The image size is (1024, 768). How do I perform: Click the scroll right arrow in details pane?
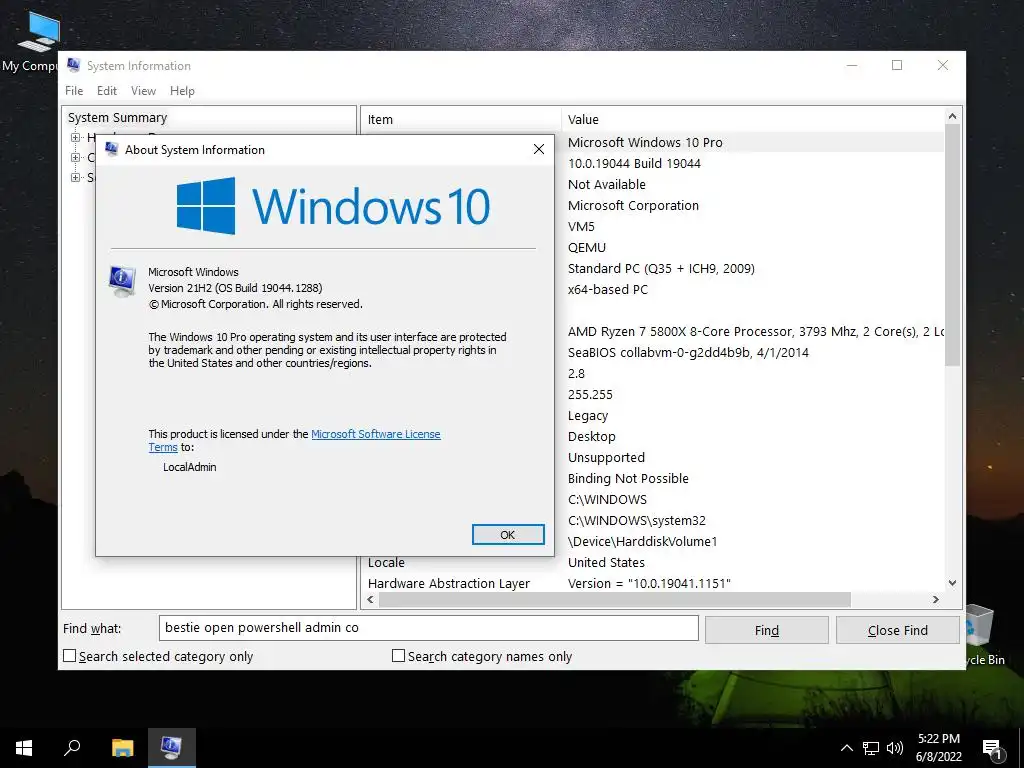936,599
